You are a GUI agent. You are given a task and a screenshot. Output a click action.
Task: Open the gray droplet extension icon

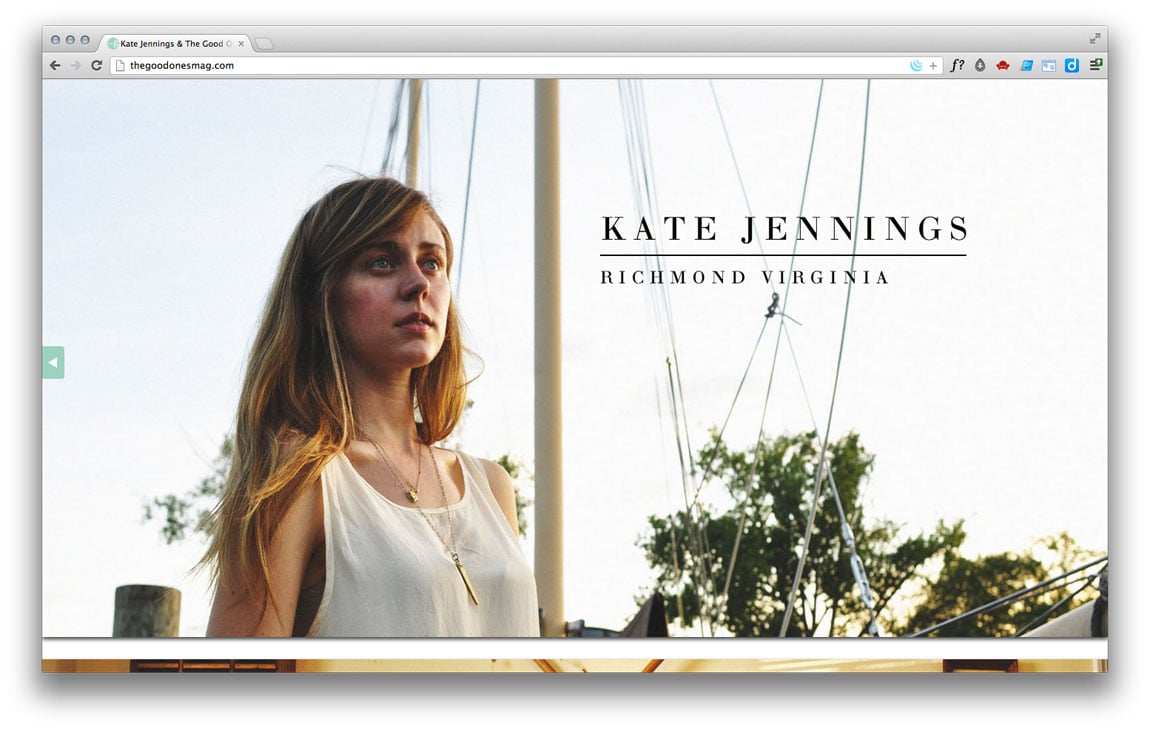(979, 65)
